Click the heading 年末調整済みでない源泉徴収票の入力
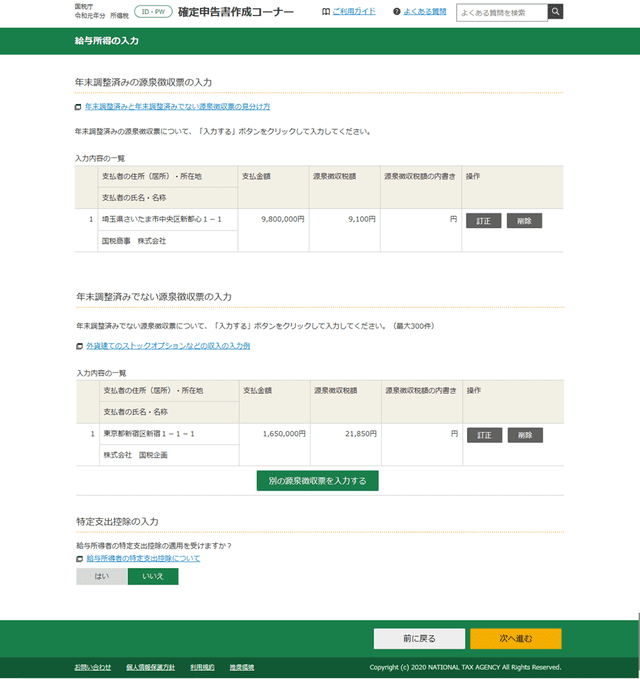Screen dimensions: 640x679 coord(154,297)
